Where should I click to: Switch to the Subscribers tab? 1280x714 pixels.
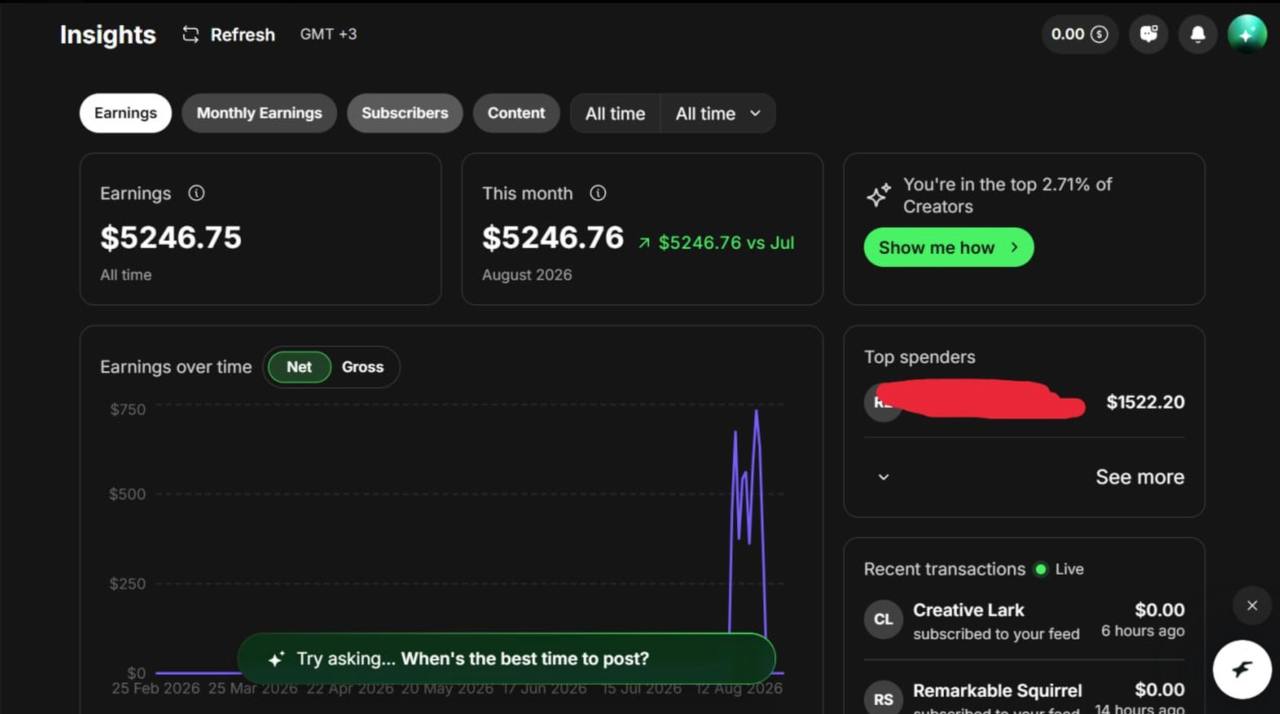405,113
